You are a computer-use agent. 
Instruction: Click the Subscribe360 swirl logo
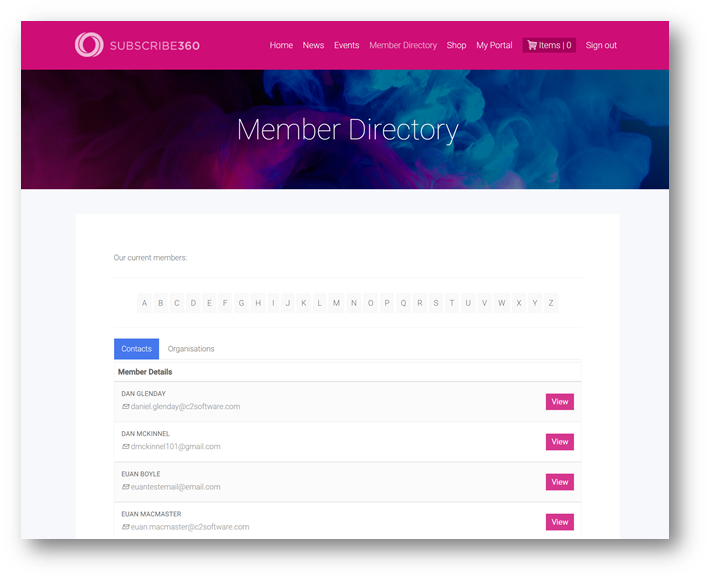tap(89, 44)
